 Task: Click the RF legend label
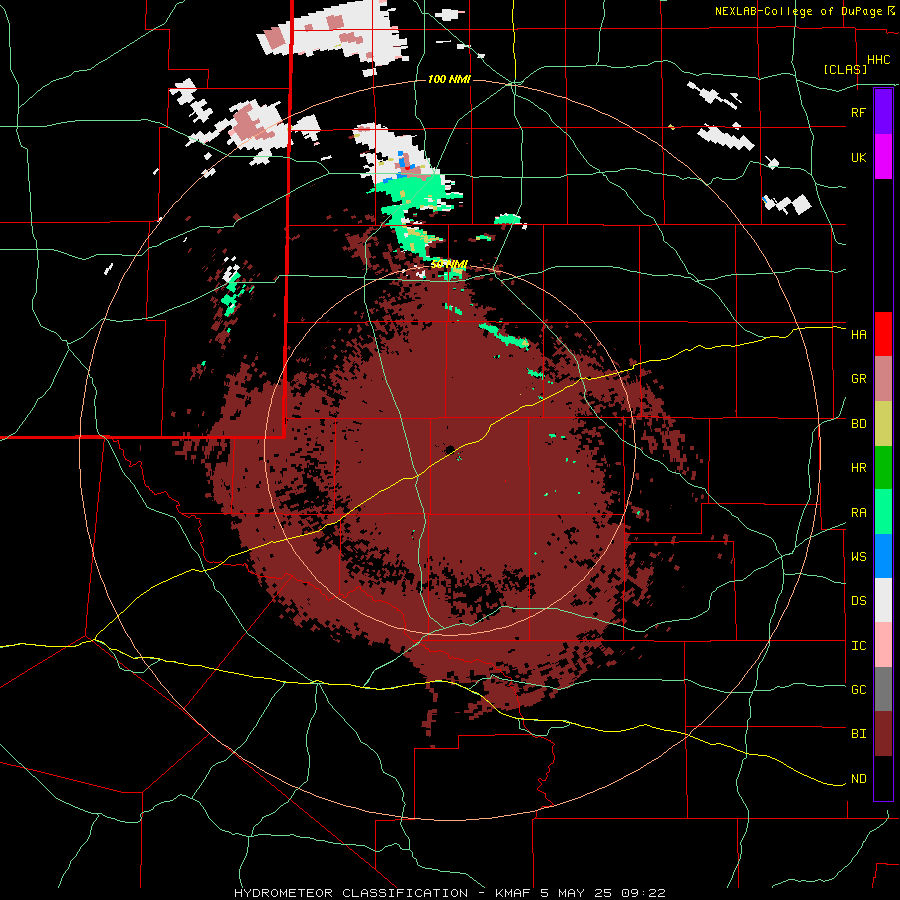click(x=858, y=112)
